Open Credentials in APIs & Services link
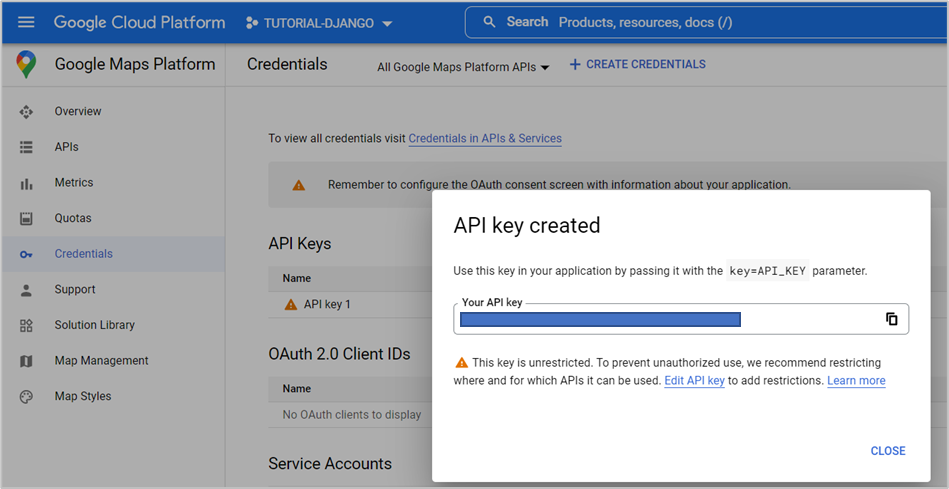The height and width of the screenshot is (489, 949). point(485,139)
